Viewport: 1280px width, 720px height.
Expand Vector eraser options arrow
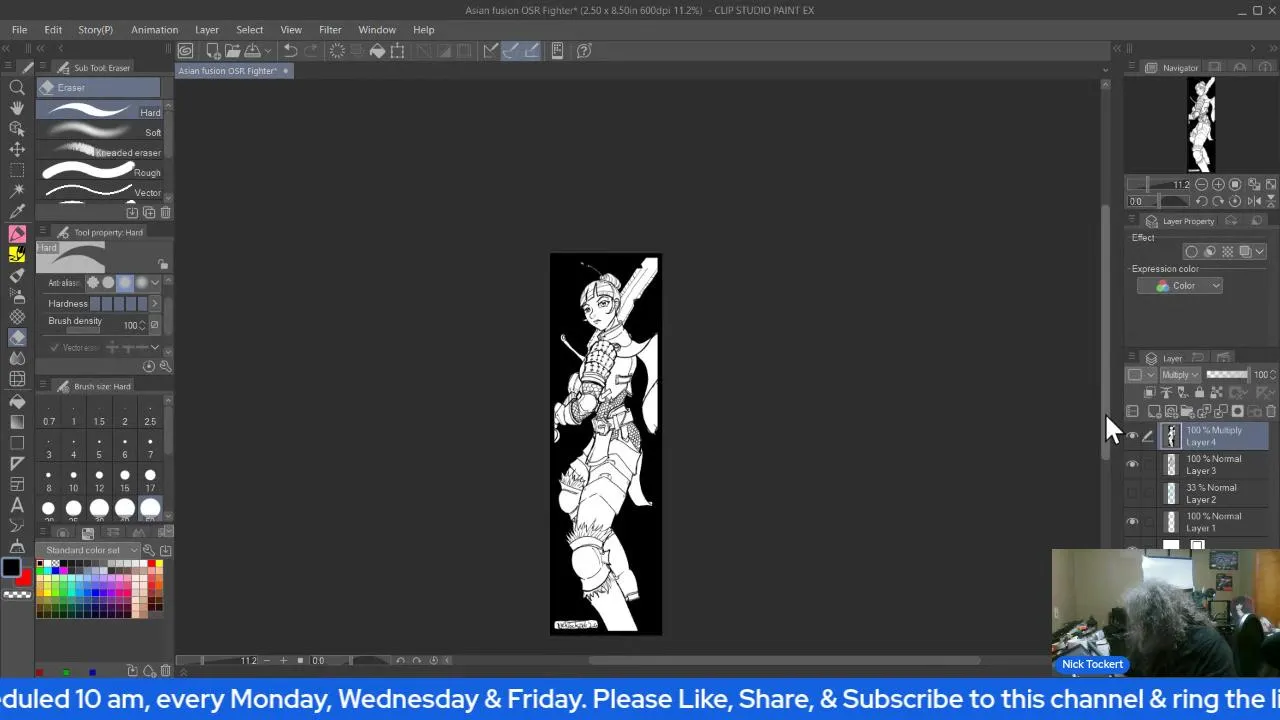[x=155, y=347]
